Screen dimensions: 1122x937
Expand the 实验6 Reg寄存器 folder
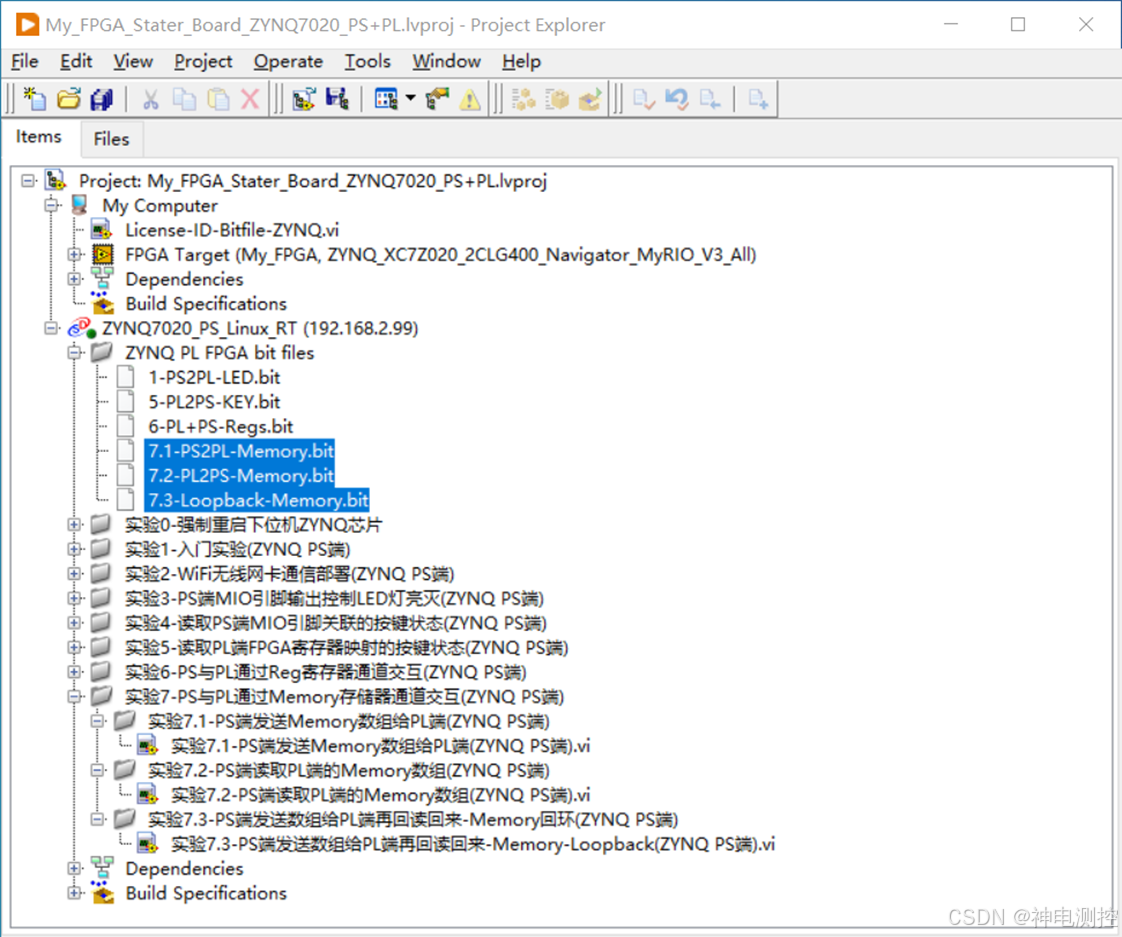click(74, 671)
